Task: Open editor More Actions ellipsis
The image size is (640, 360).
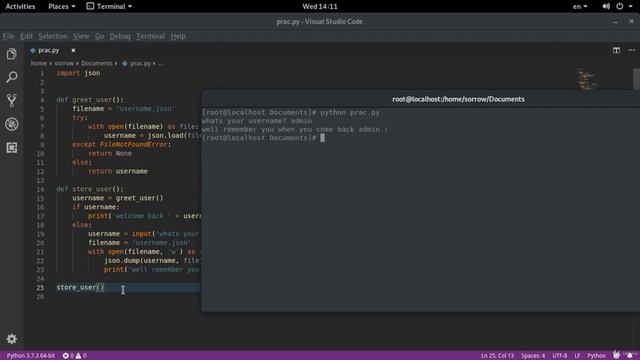Action: coord(631,50)
